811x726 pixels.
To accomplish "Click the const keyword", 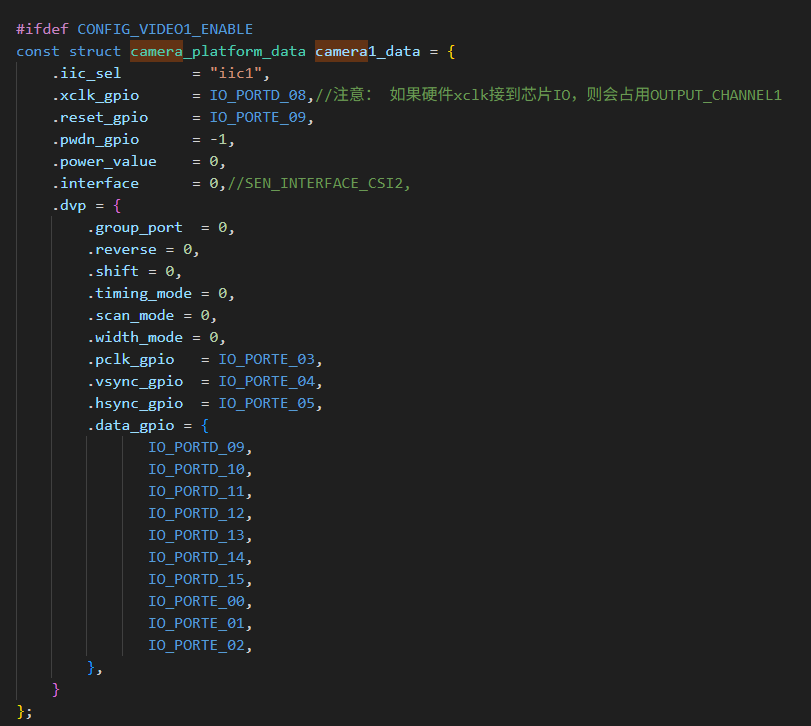I will point(38,51).
